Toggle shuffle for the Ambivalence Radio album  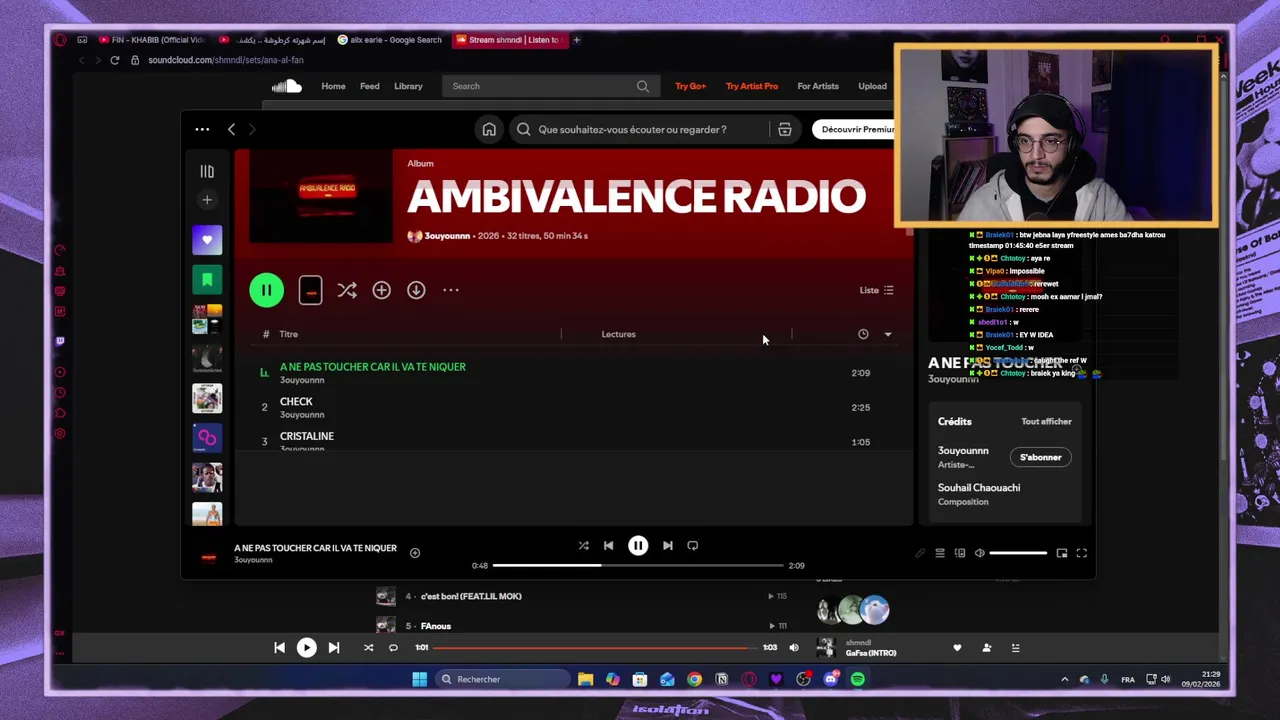pyautogui.click(x=346, y=290)
